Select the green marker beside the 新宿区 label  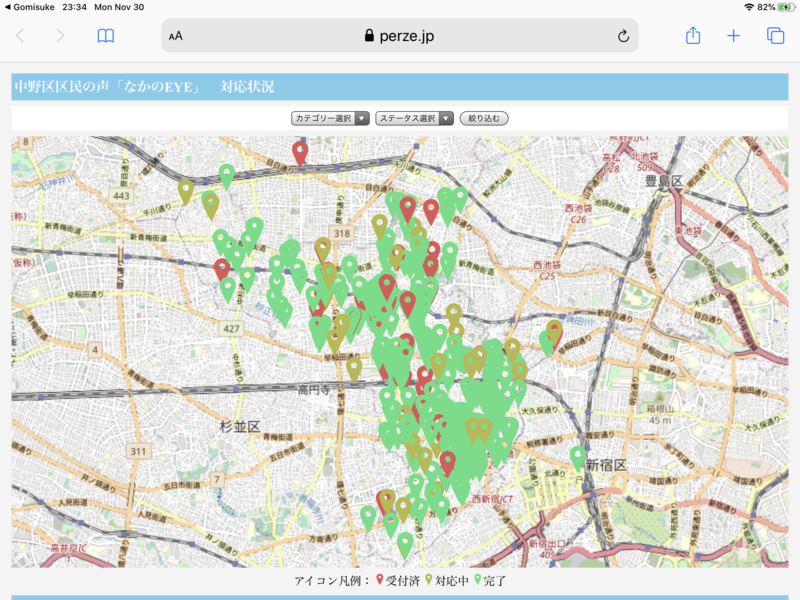pos(578,457)
